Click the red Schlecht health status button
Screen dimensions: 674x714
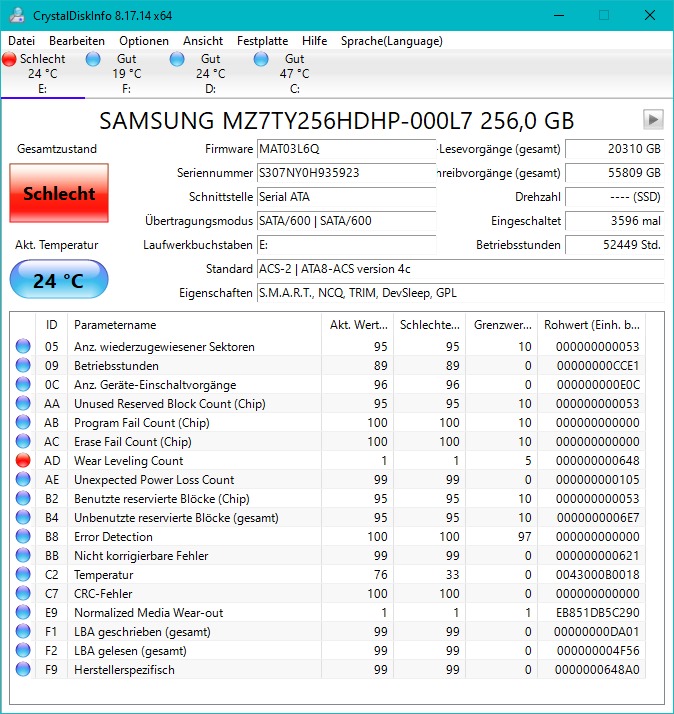click(x=59, y=193)
